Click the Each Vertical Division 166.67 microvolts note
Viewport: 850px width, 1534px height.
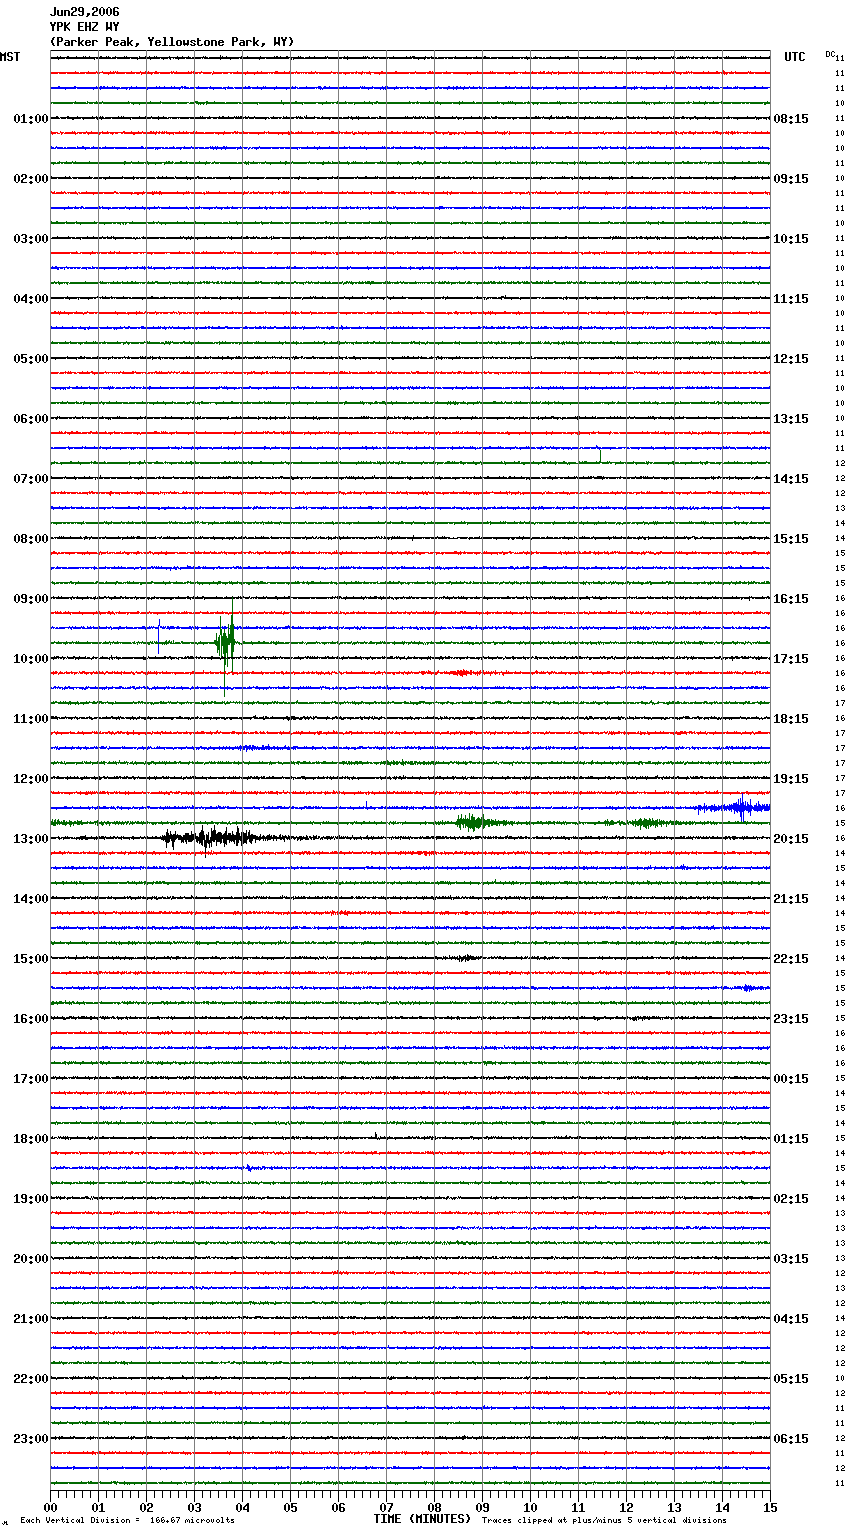[x=127, y=1521]
